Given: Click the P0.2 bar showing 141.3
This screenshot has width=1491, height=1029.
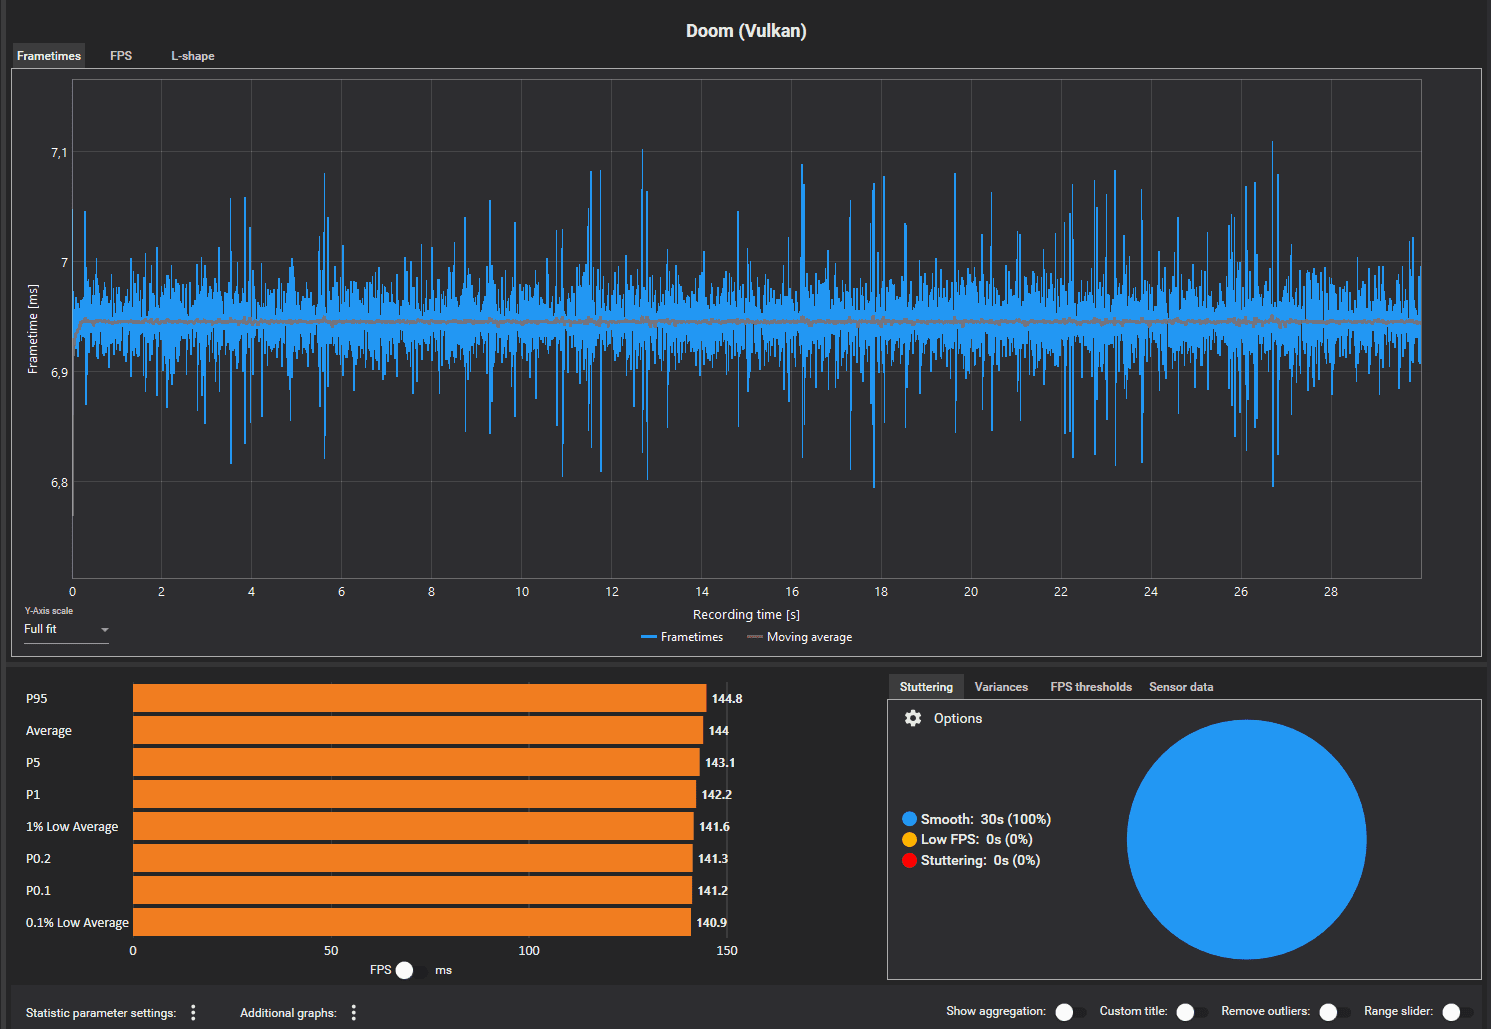Looking at the screenshot, I should [413, 858].
